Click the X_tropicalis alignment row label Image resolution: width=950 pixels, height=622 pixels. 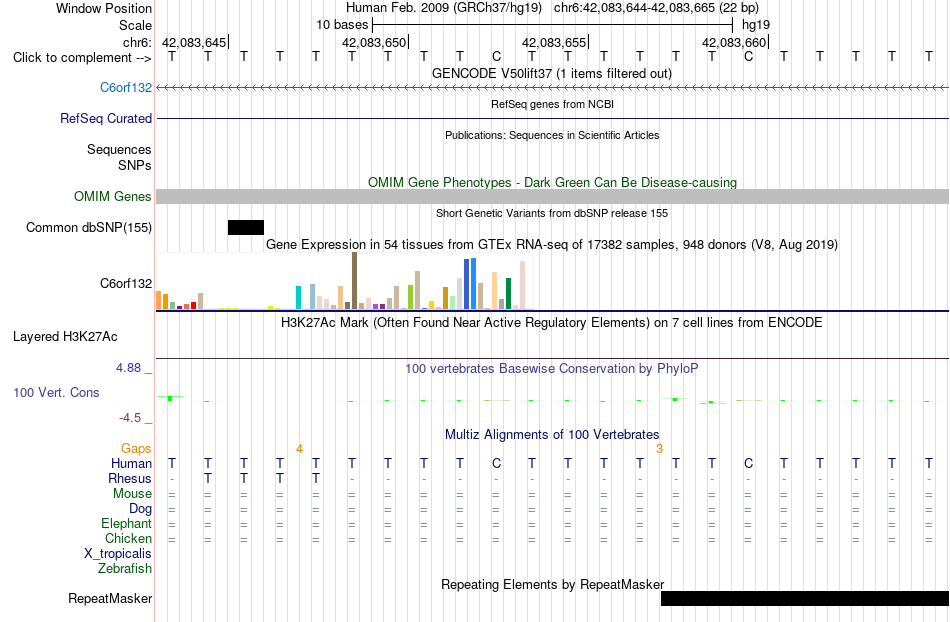118,554
